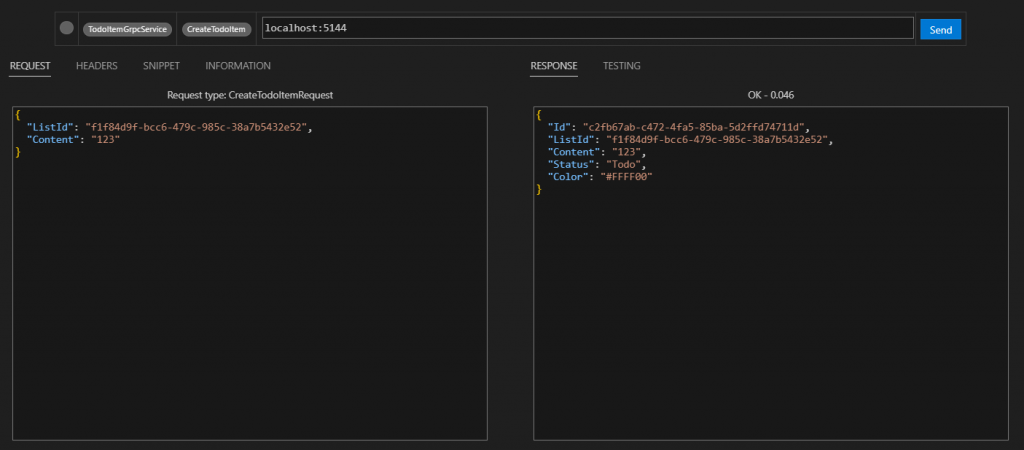Click the "OK - 0.046" response status

click(771, 95)
